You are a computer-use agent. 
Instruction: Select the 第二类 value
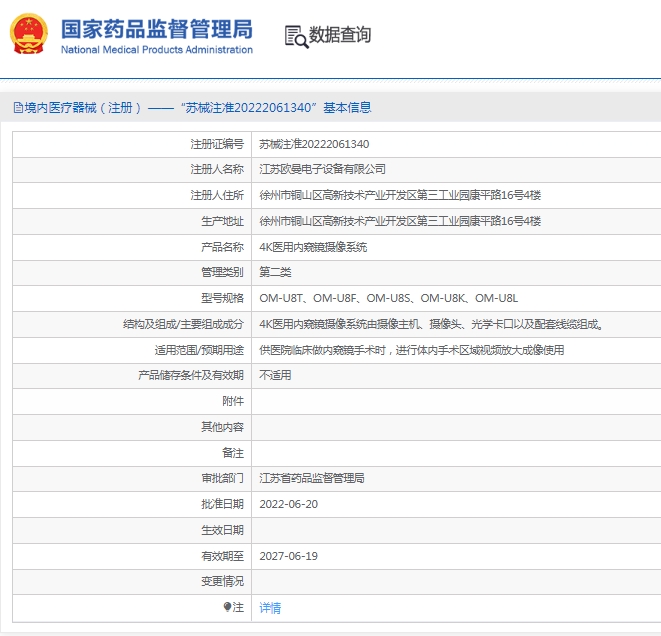tap(275, 272)
